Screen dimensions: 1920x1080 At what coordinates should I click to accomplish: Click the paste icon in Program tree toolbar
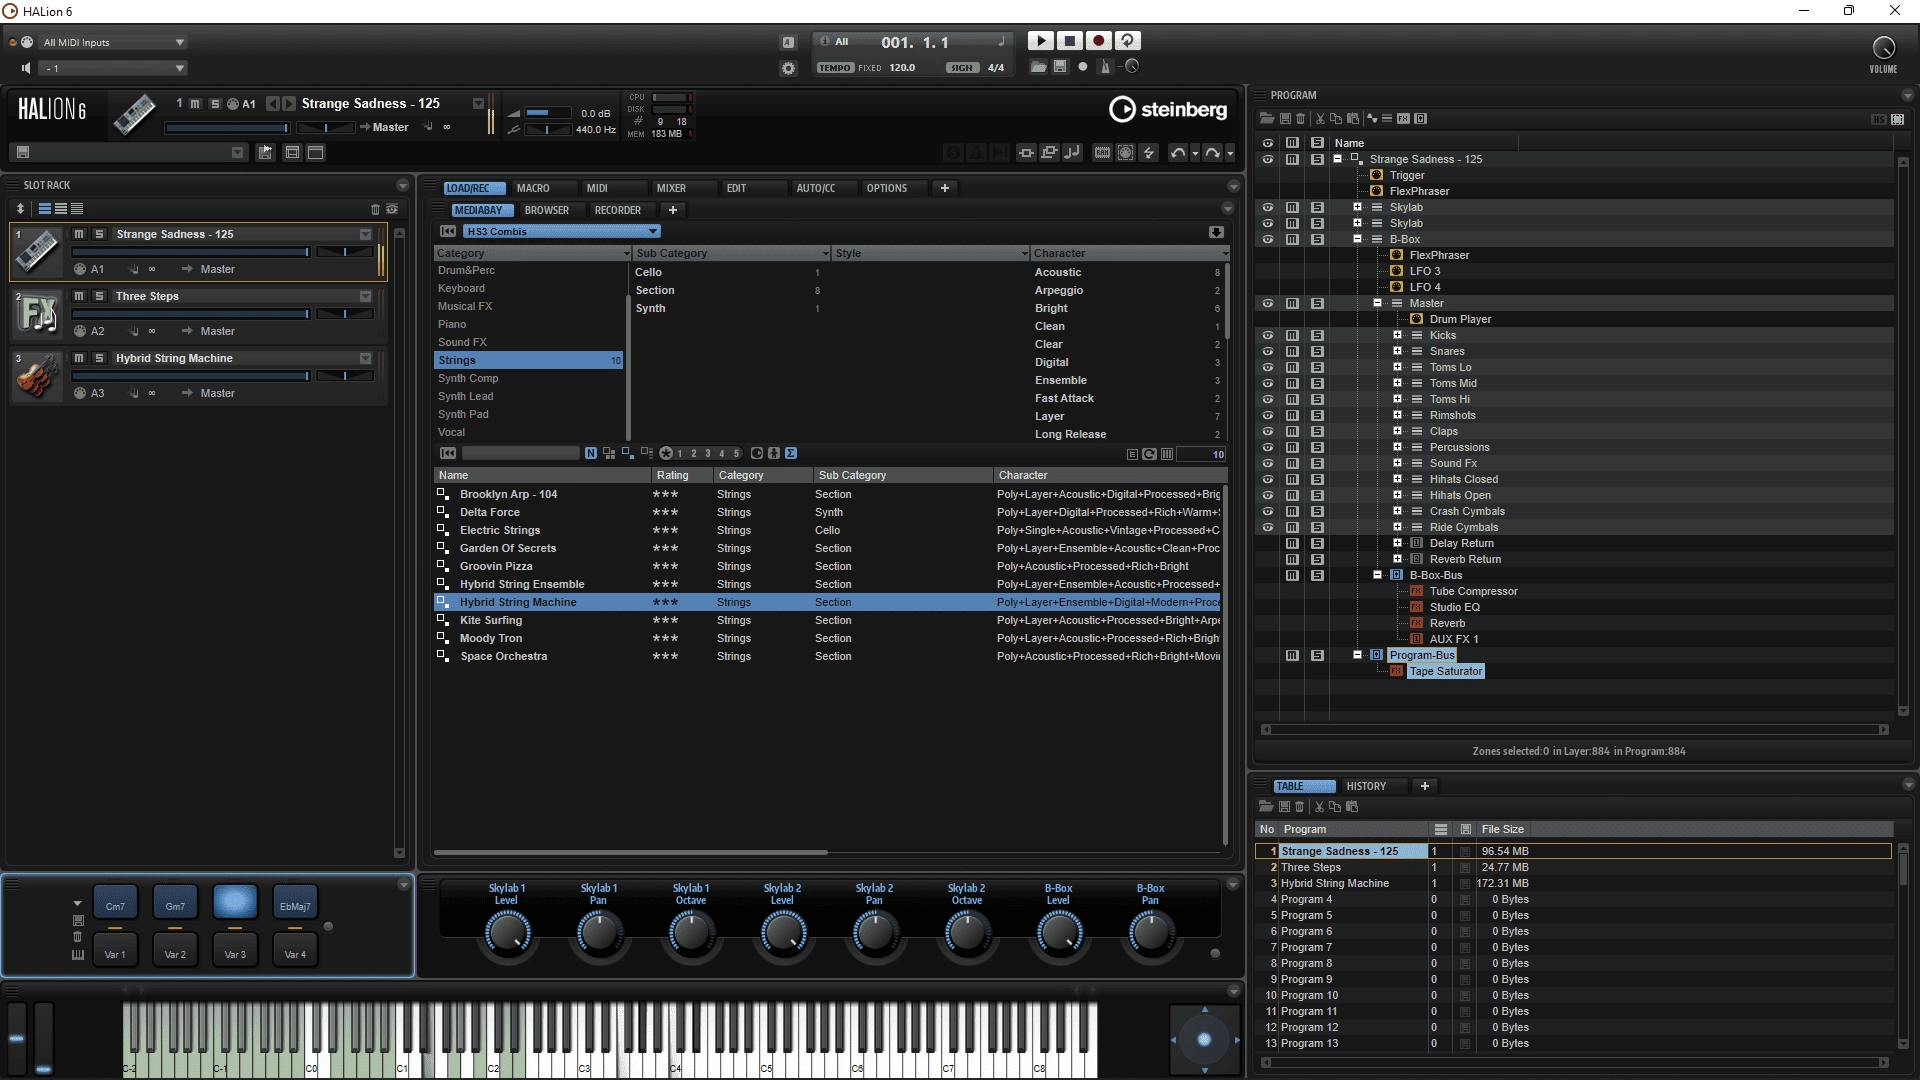click(x=1353, y=119)
